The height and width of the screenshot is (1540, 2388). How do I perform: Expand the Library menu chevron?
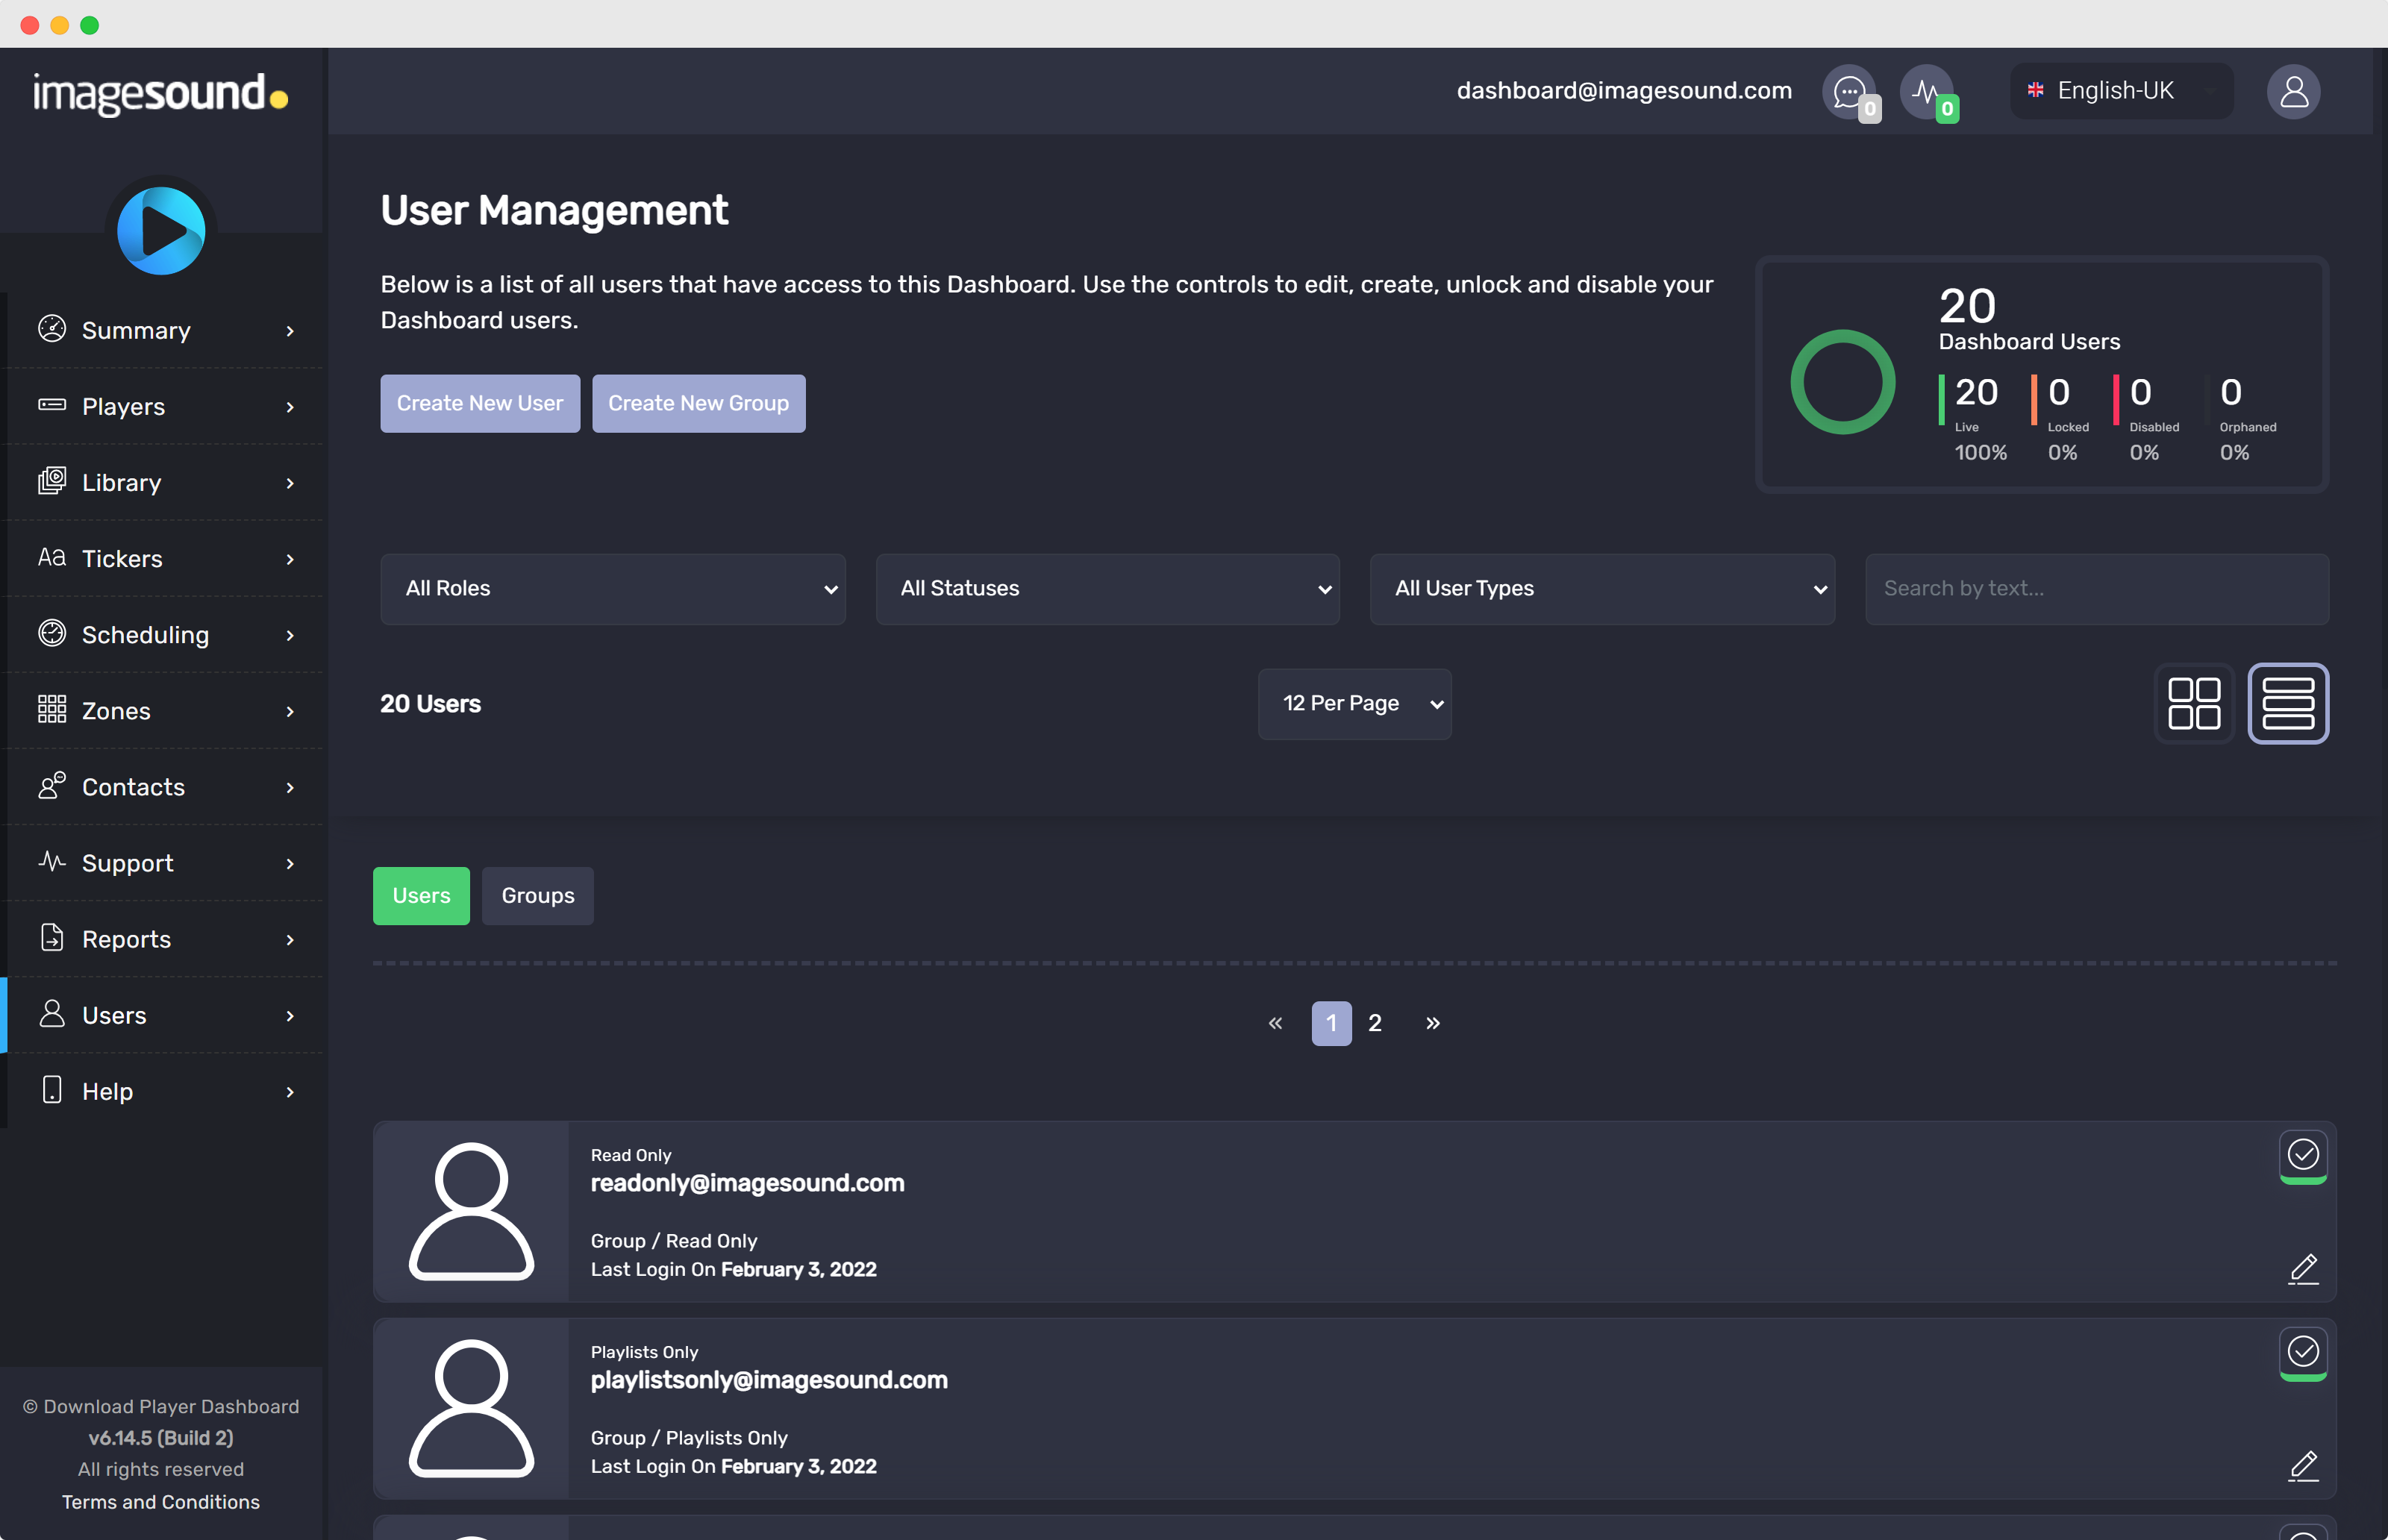290,483
